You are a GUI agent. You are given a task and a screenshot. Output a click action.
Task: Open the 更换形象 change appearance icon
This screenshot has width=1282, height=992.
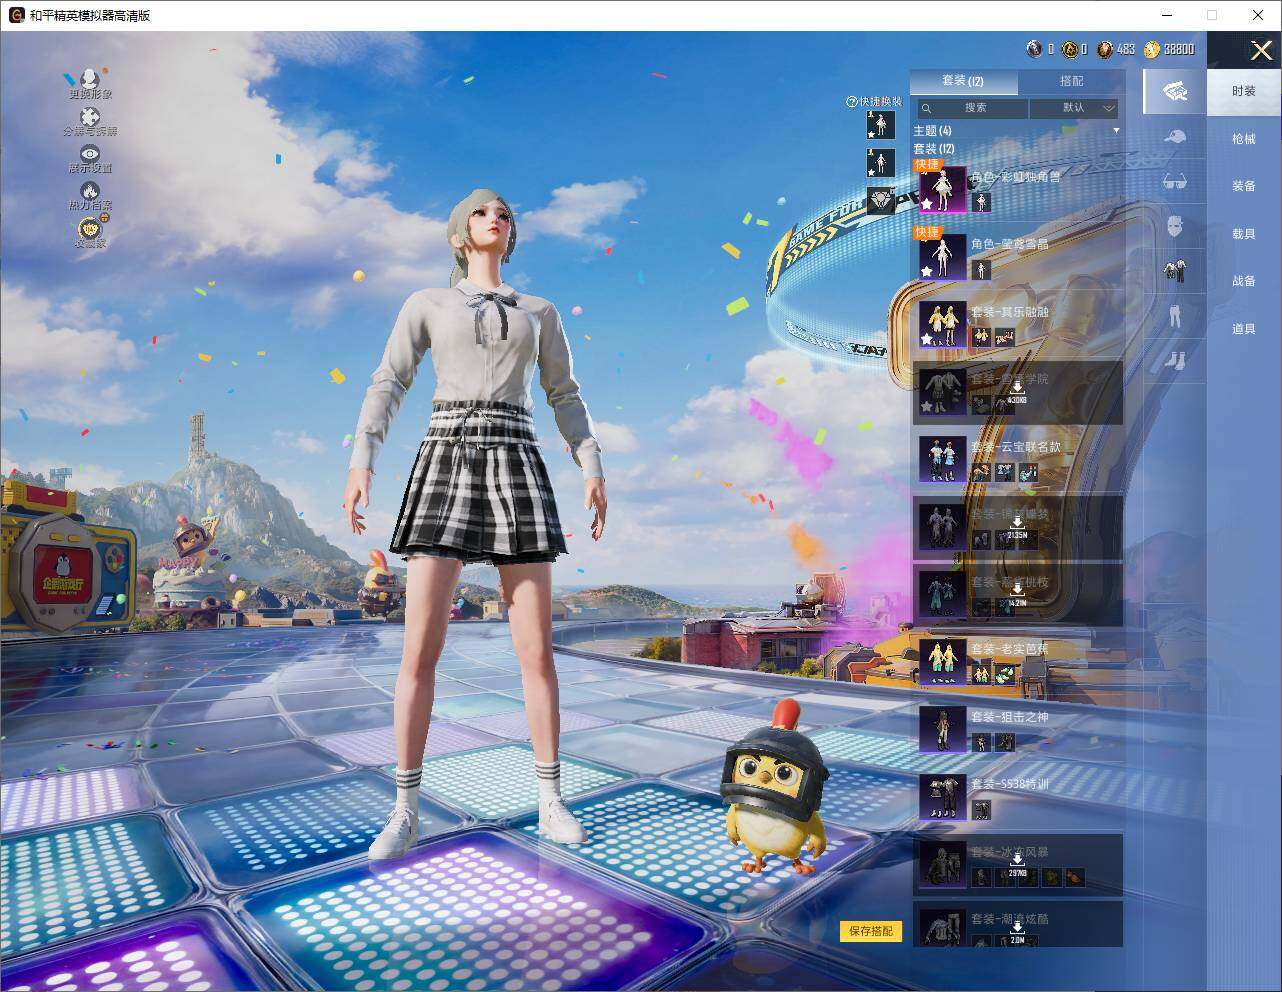click(90, 79)
